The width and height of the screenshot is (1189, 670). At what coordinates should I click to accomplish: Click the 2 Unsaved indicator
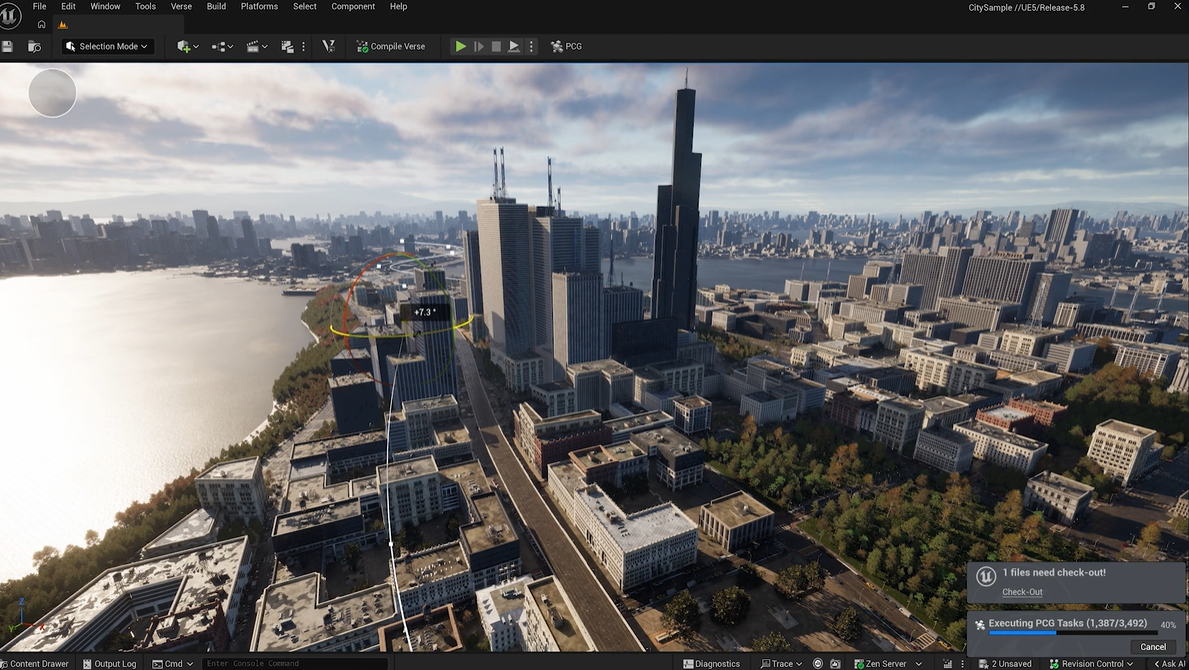coord(1005,663)
